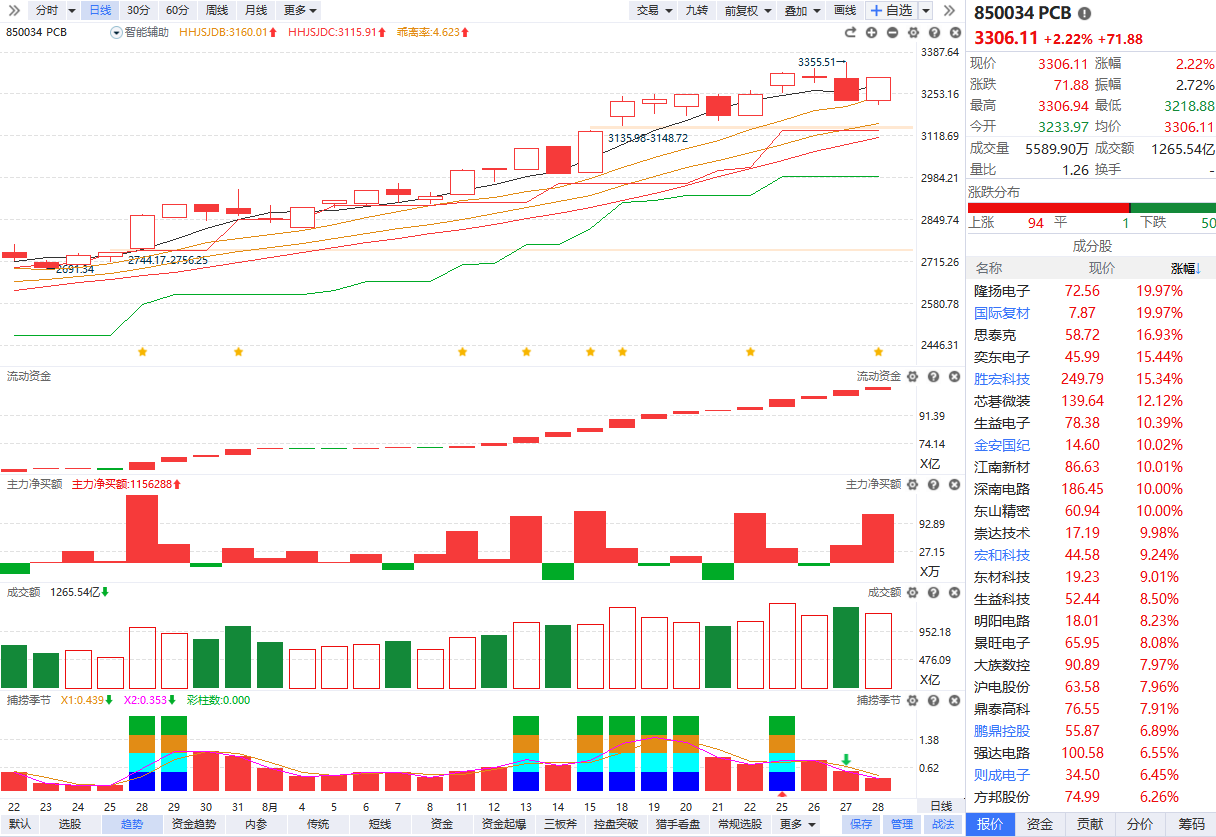1216x837 pixels.
Task: Open settings gear of the 主力净买额 panel
Action: point(912,484)
